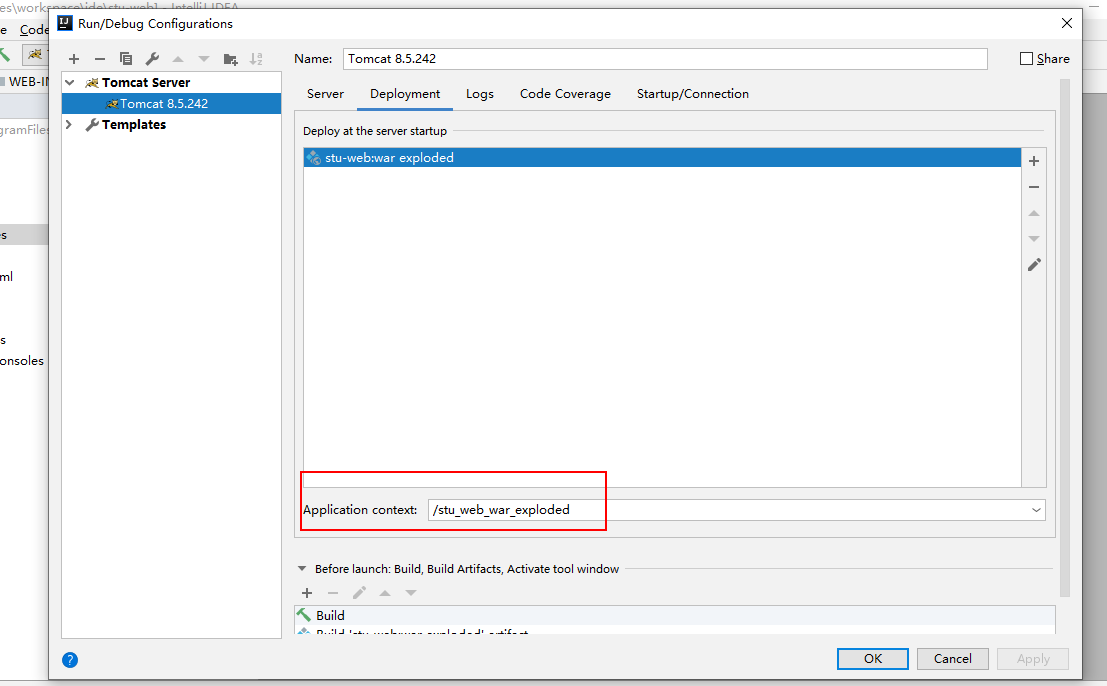Collapse the Tomcat Server tree node
The image size is (1107, 686).
[x=70, y=83]
